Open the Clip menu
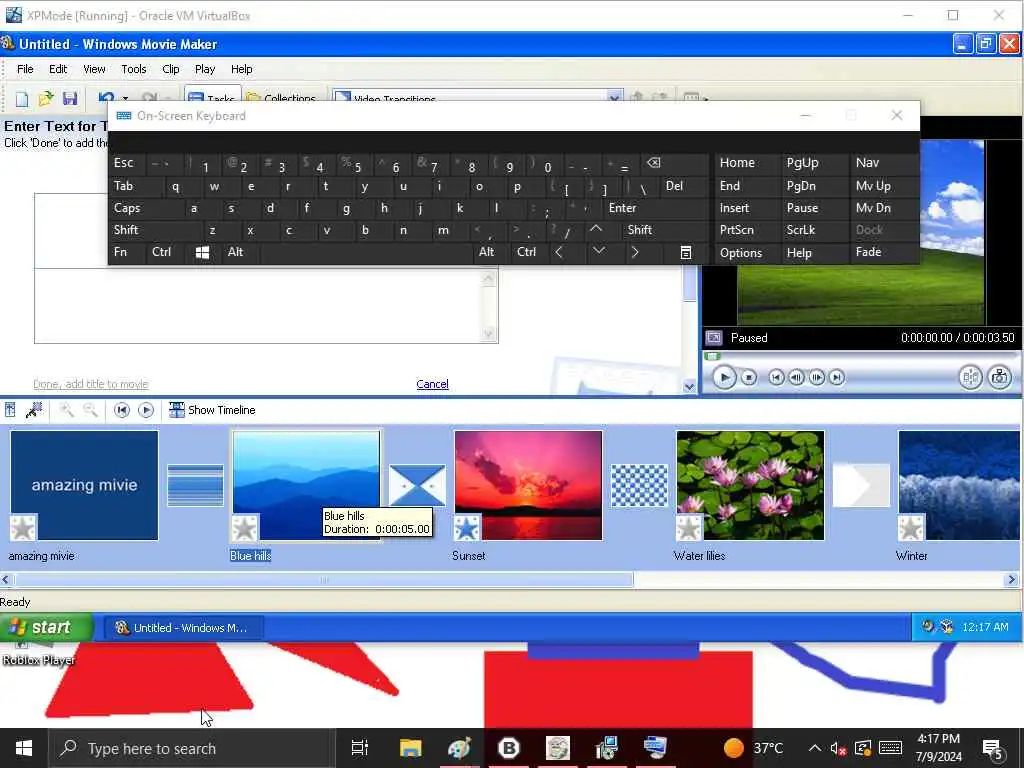This screenshot has height=768, width=1024. 170,69
